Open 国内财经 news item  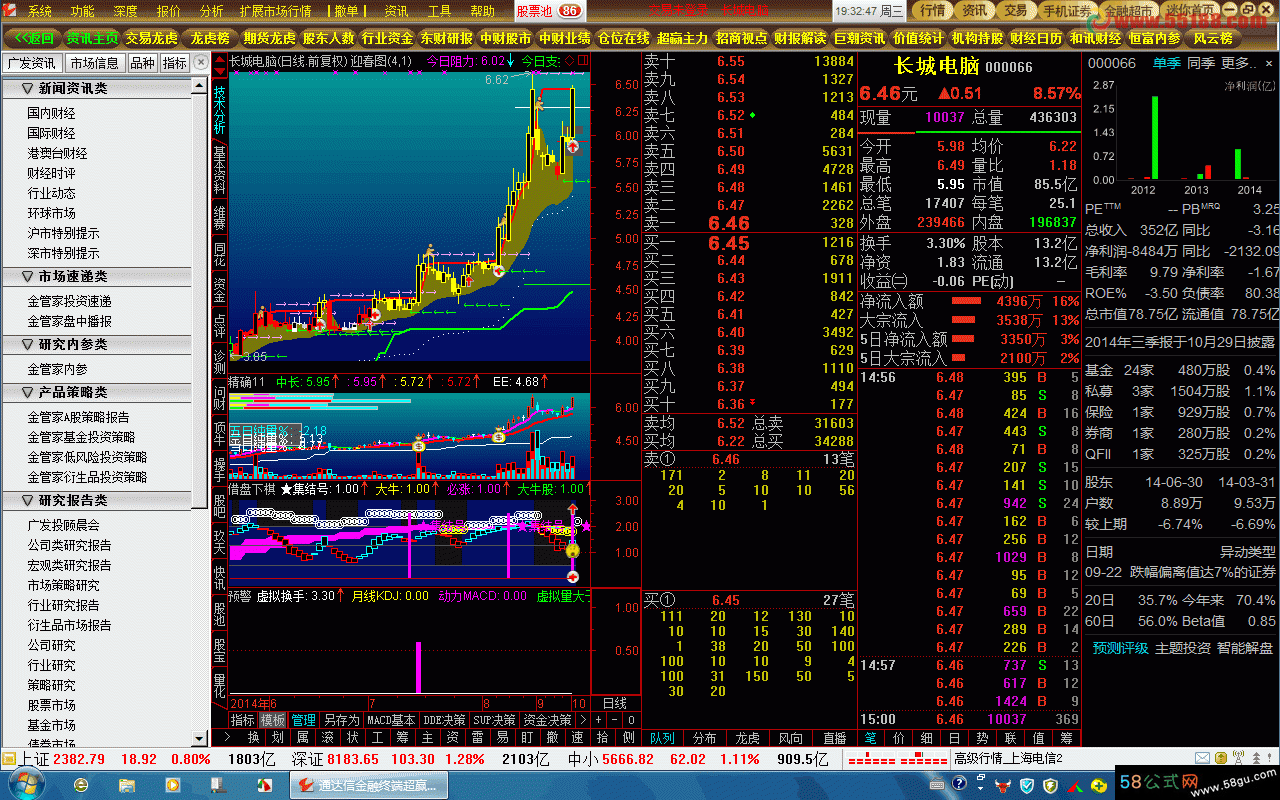52,113
